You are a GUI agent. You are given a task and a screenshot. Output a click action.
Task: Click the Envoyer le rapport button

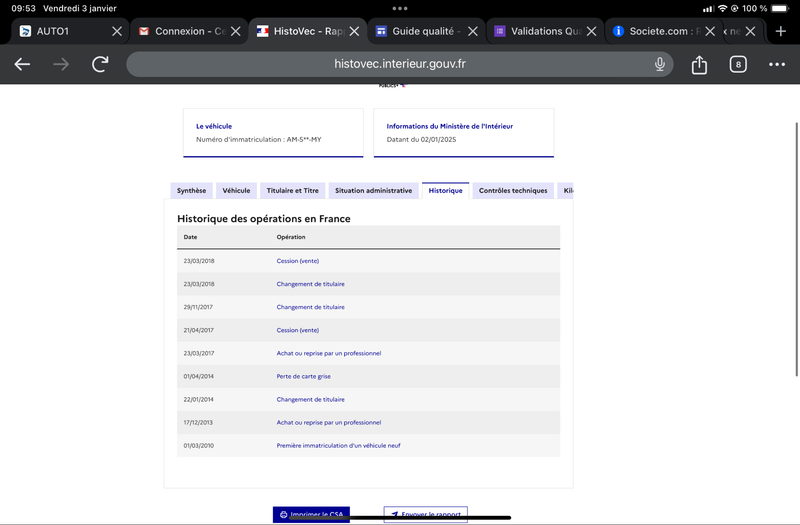pos(426,514)
